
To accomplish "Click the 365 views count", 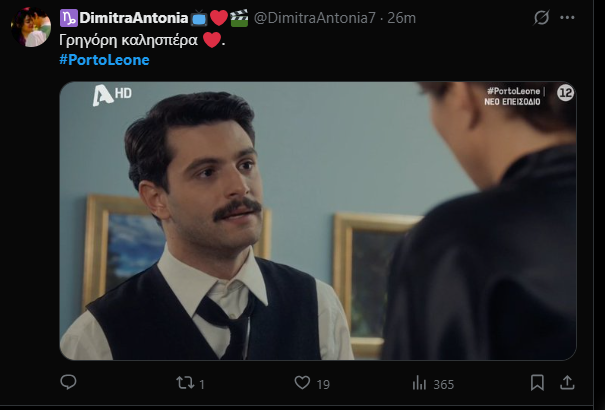I will 443,384.
